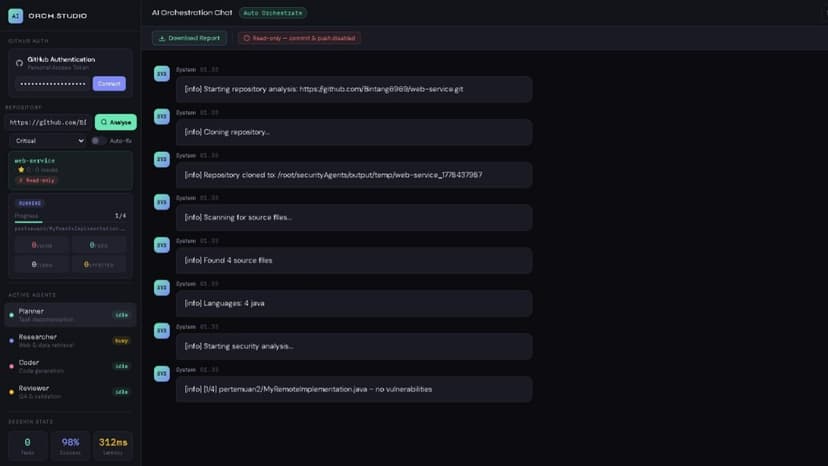Click the Orch Studio AI logo icon
The height and width of the screenshot is (466, 828).
[x=15, y=16]
